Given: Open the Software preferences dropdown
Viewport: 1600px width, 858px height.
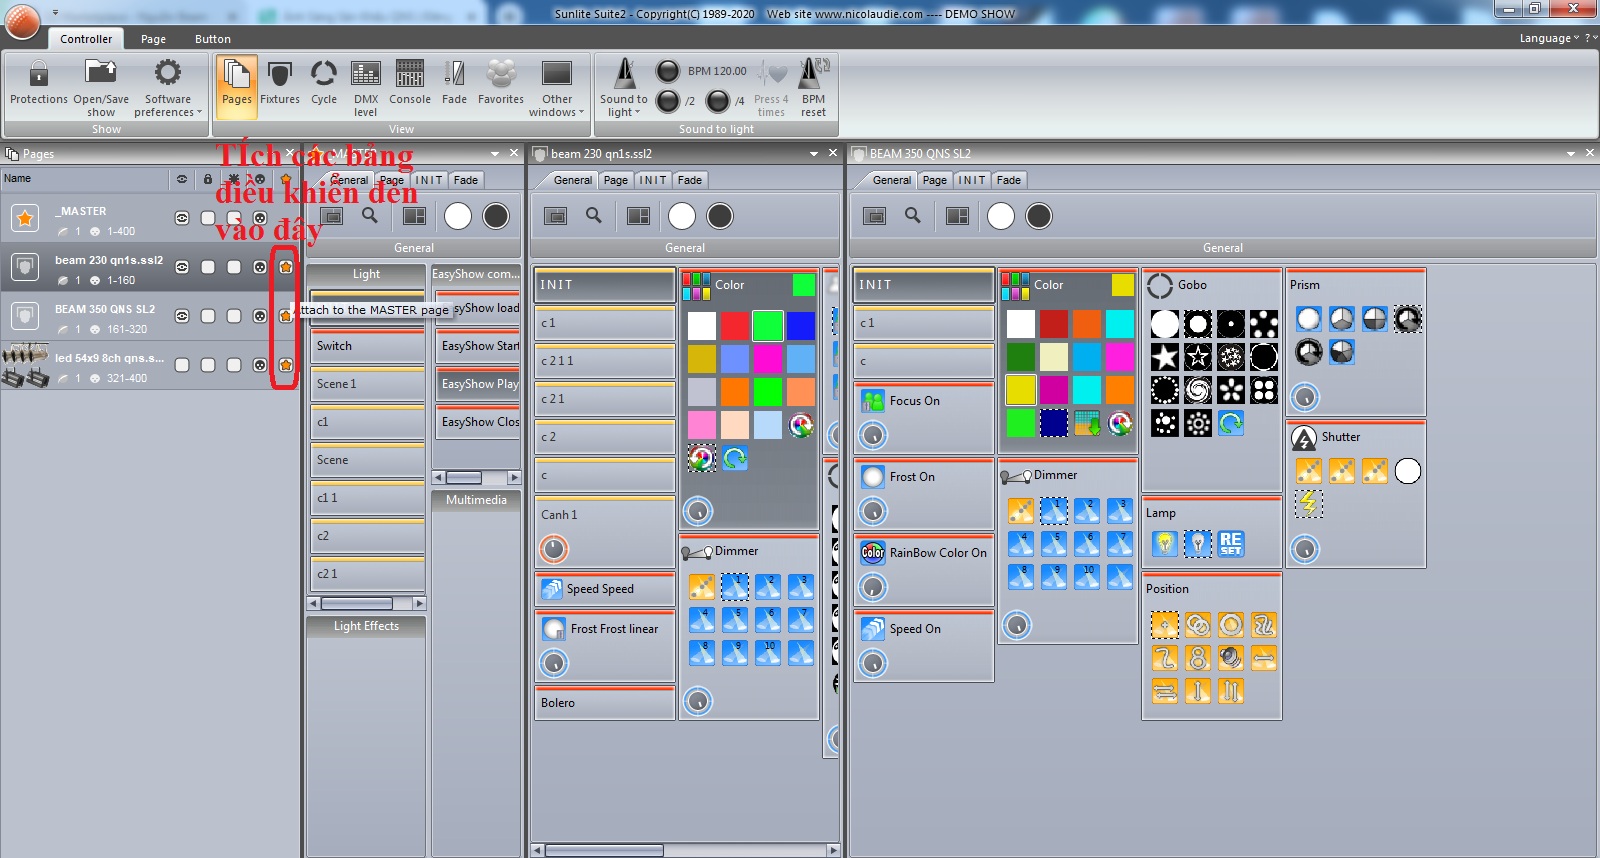Looking at the screenshot, I should click(x=168, y=88).
